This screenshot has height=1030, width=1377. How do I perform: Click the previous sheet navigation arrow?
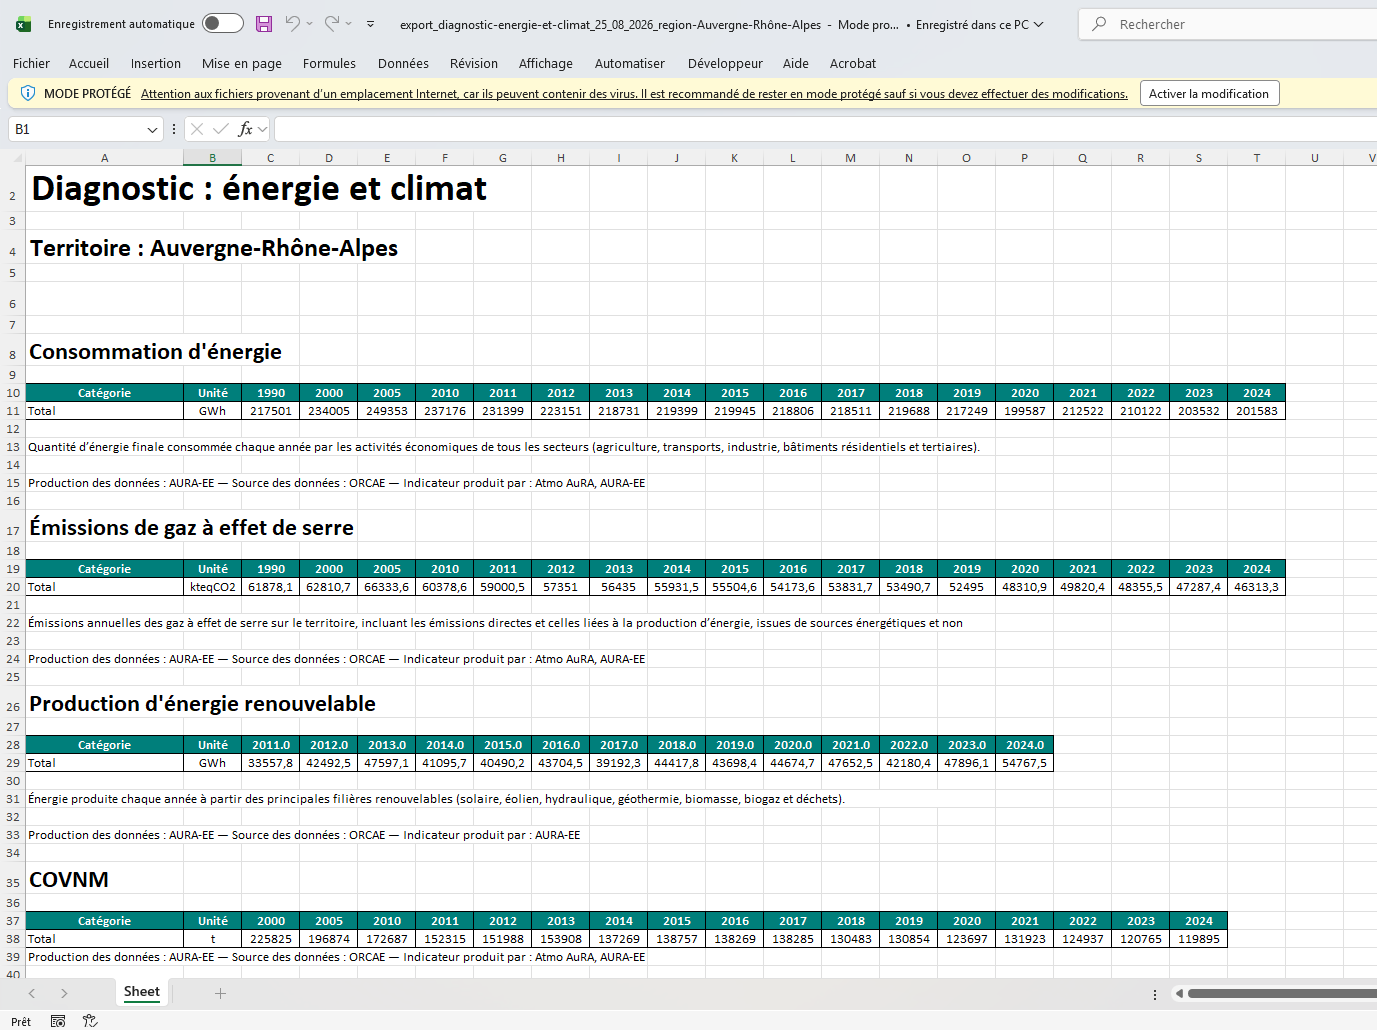coord(32,993)
